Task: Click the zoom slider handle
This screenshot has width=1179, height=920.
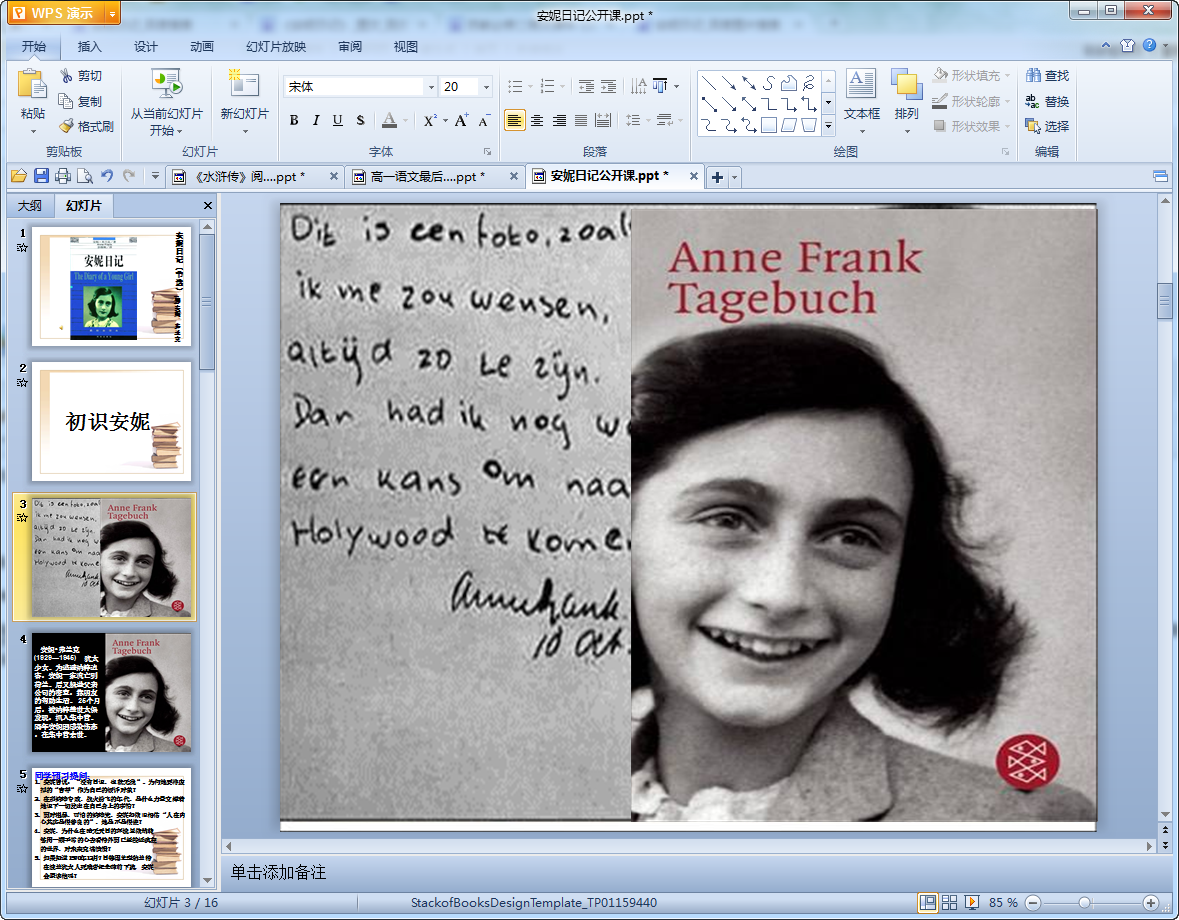Action: (x=1084, y=903)
